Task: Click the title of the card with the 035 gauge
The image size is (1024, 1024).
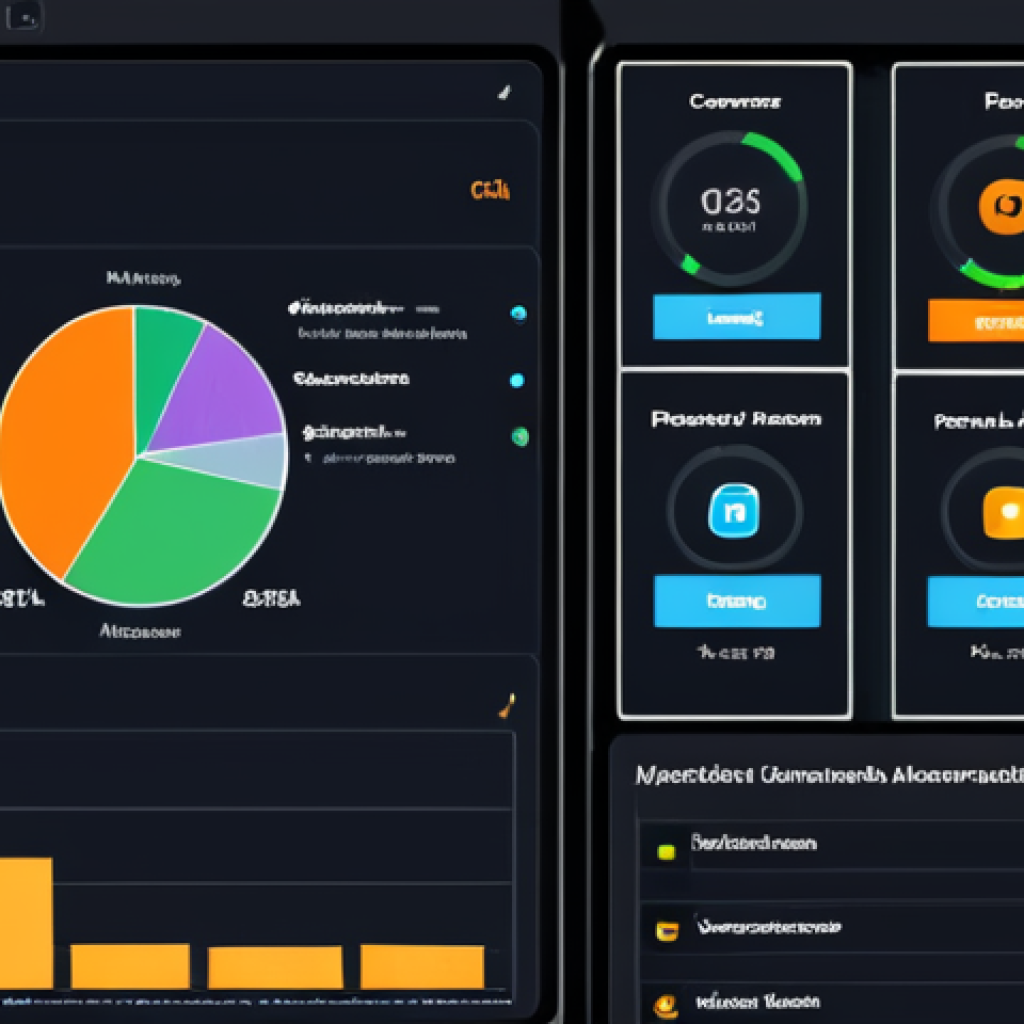Action: tap(735, 102)
